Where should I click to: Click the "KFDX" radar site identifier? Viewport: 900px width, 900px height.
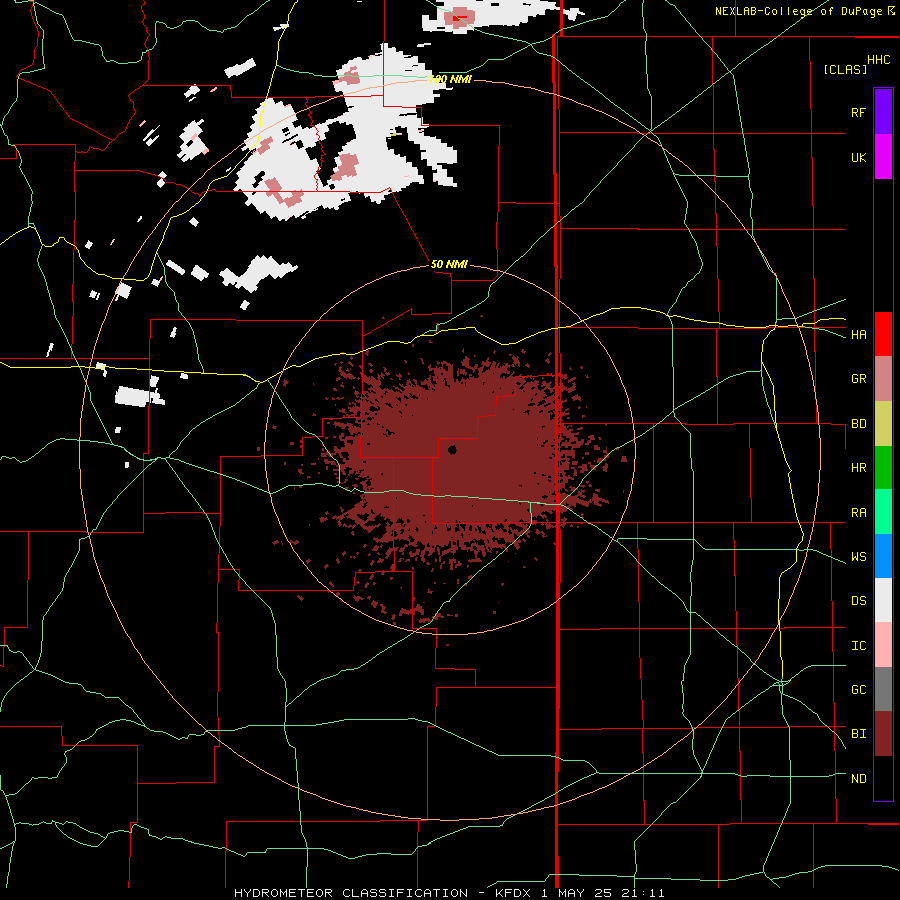point(513,893)
